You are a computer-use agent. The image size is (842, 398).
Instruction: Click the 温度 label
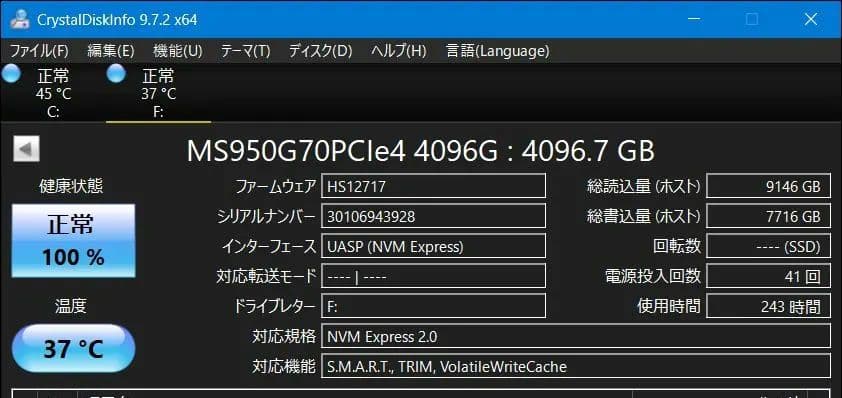[x=71, y=306]
